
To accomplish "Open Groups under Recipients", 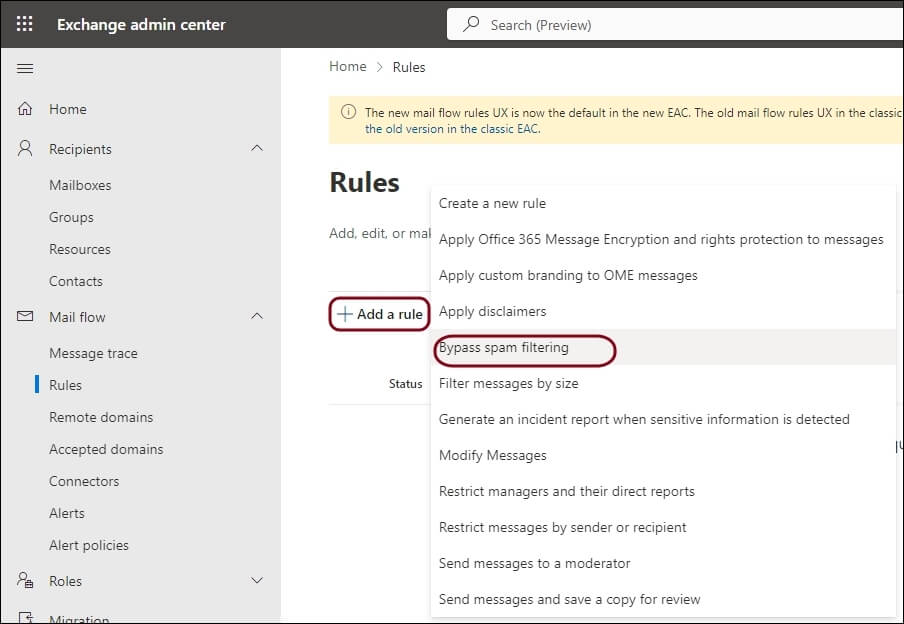I will point(71,217).
